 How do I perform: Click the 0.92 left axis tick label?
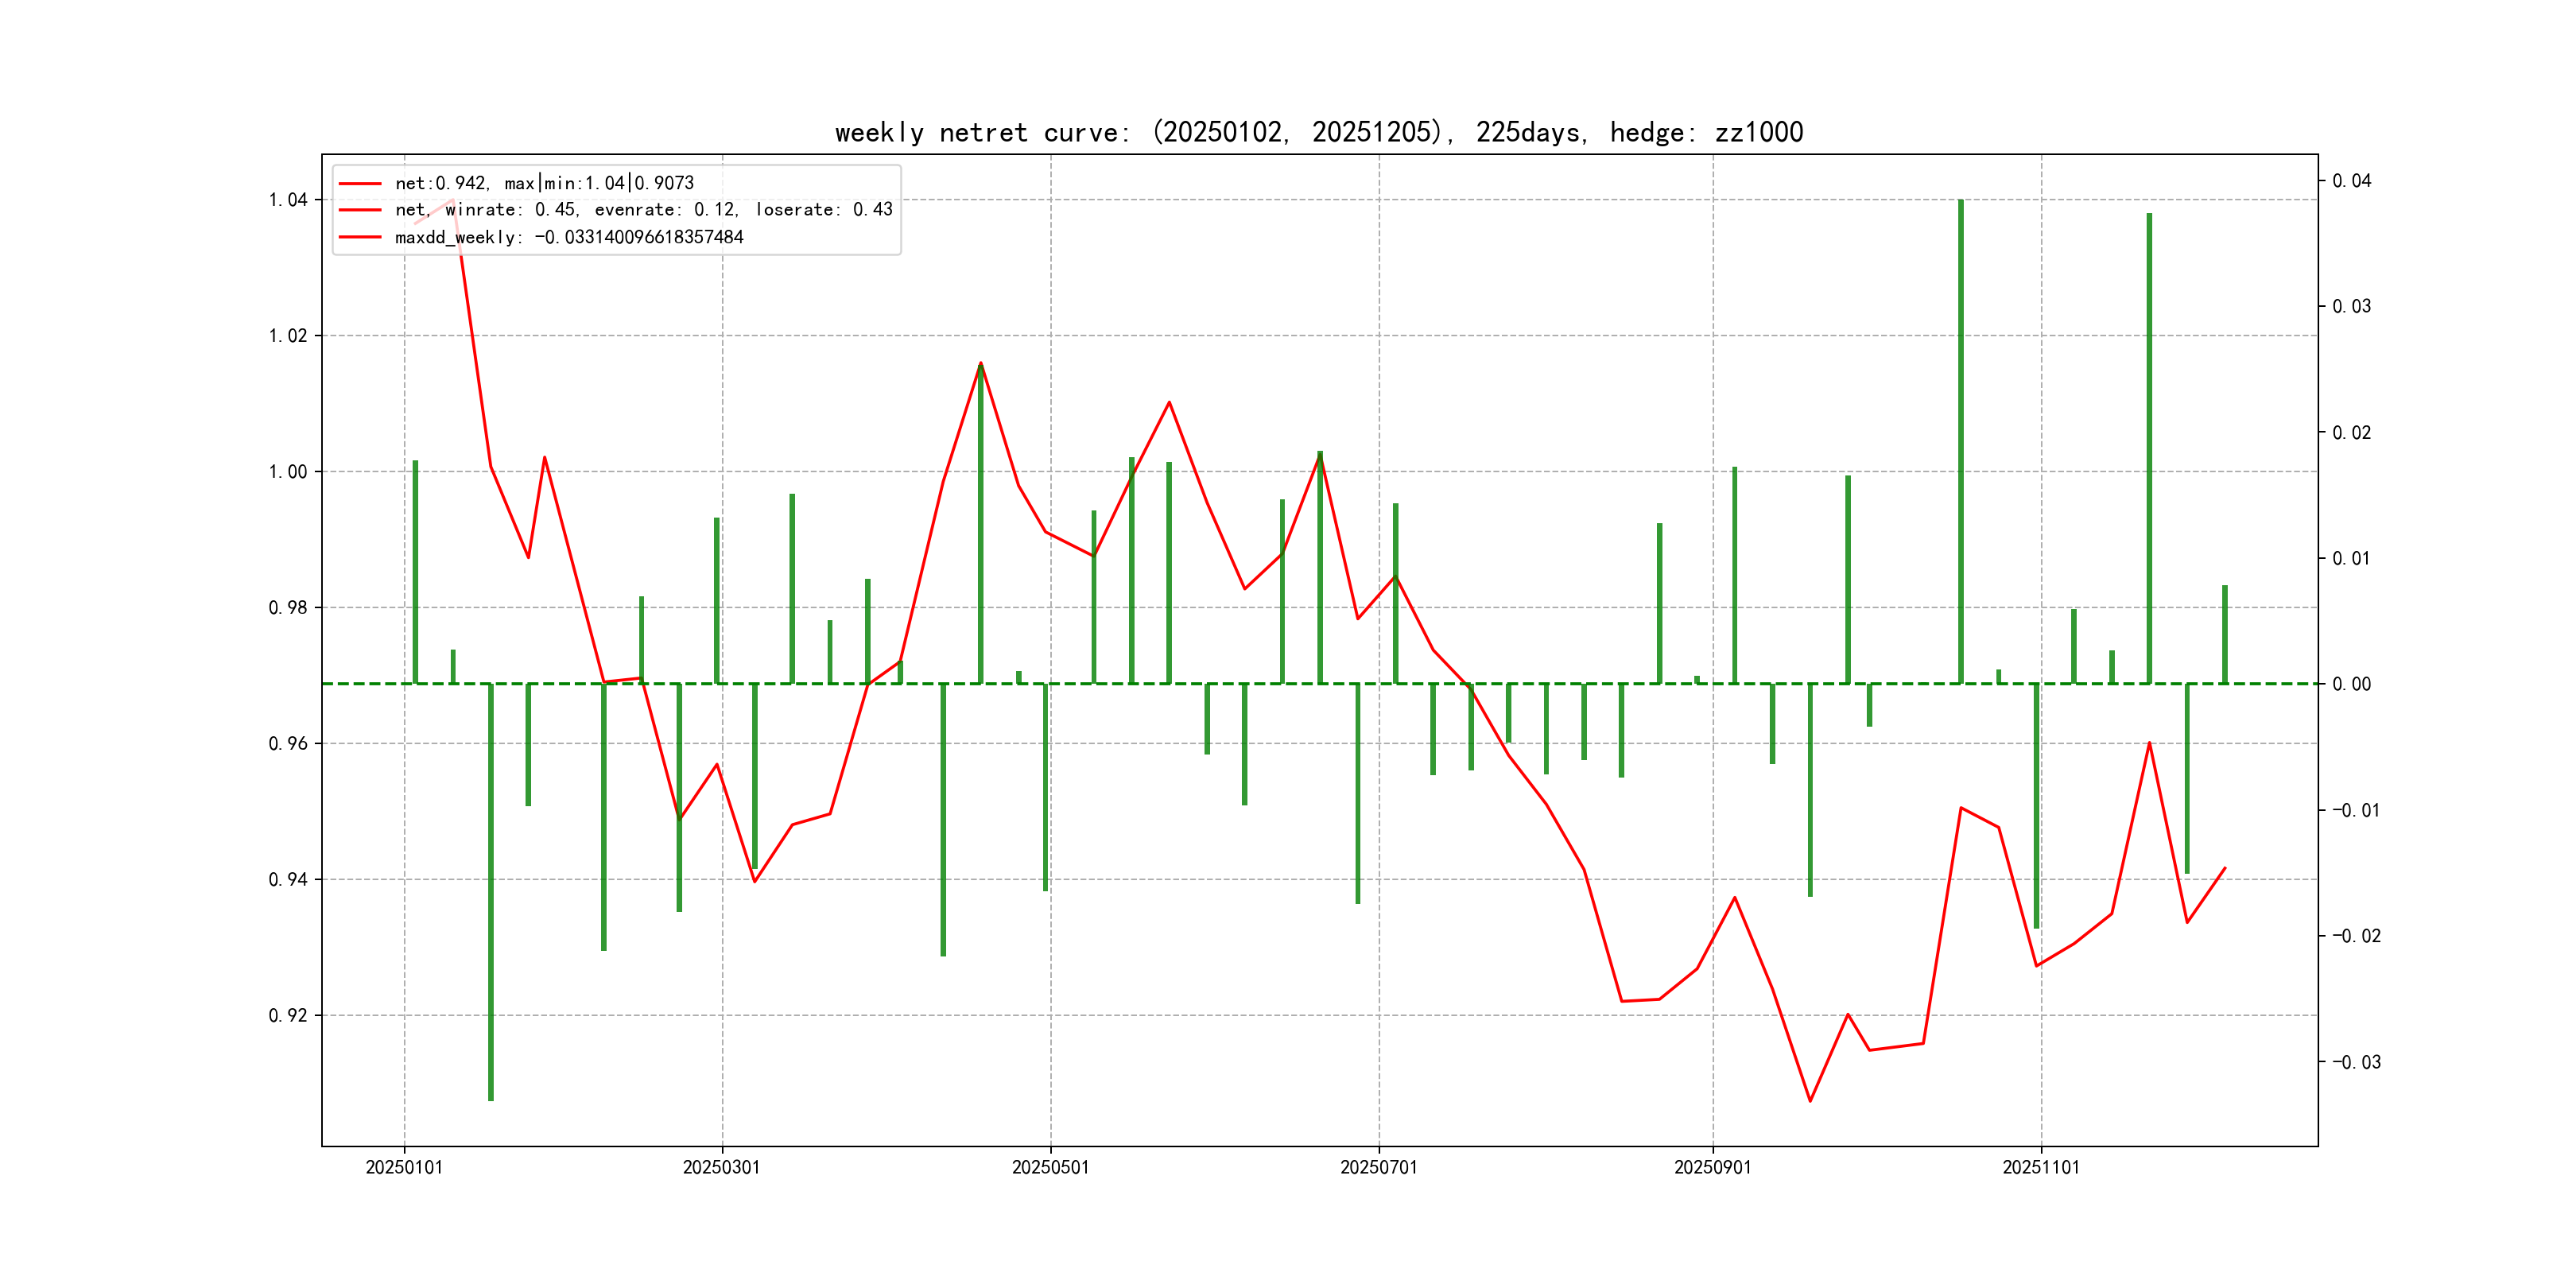(288, 1016)
